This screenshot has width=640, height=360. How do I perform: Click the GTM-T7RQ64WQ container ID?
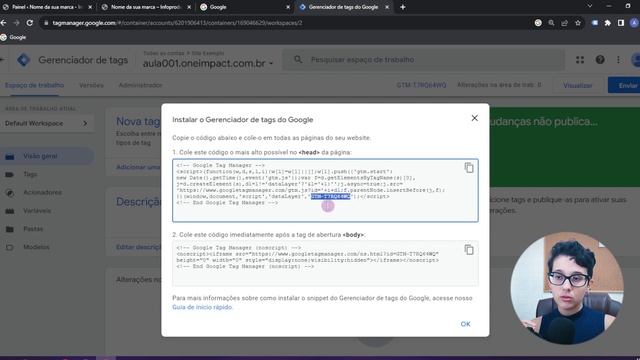tap(421, 85)
